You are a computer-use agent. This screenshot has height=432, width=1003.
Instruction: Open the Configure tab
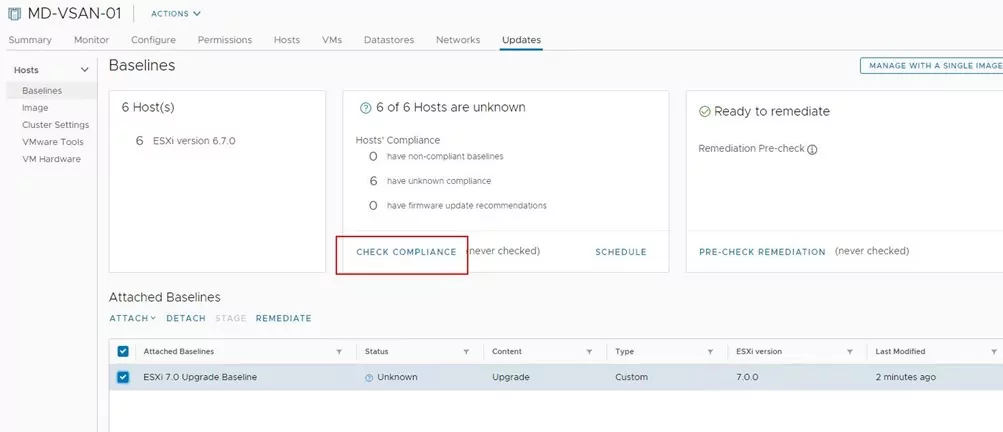point(154,40)
